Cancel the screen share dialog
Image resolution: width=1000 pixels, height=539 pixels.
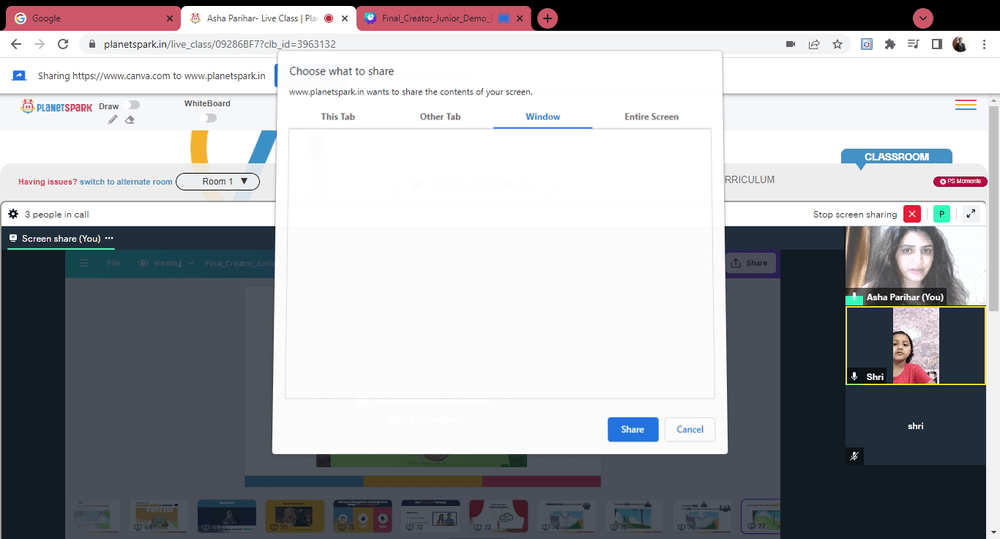pyautogui.click(x=689, y=429)
